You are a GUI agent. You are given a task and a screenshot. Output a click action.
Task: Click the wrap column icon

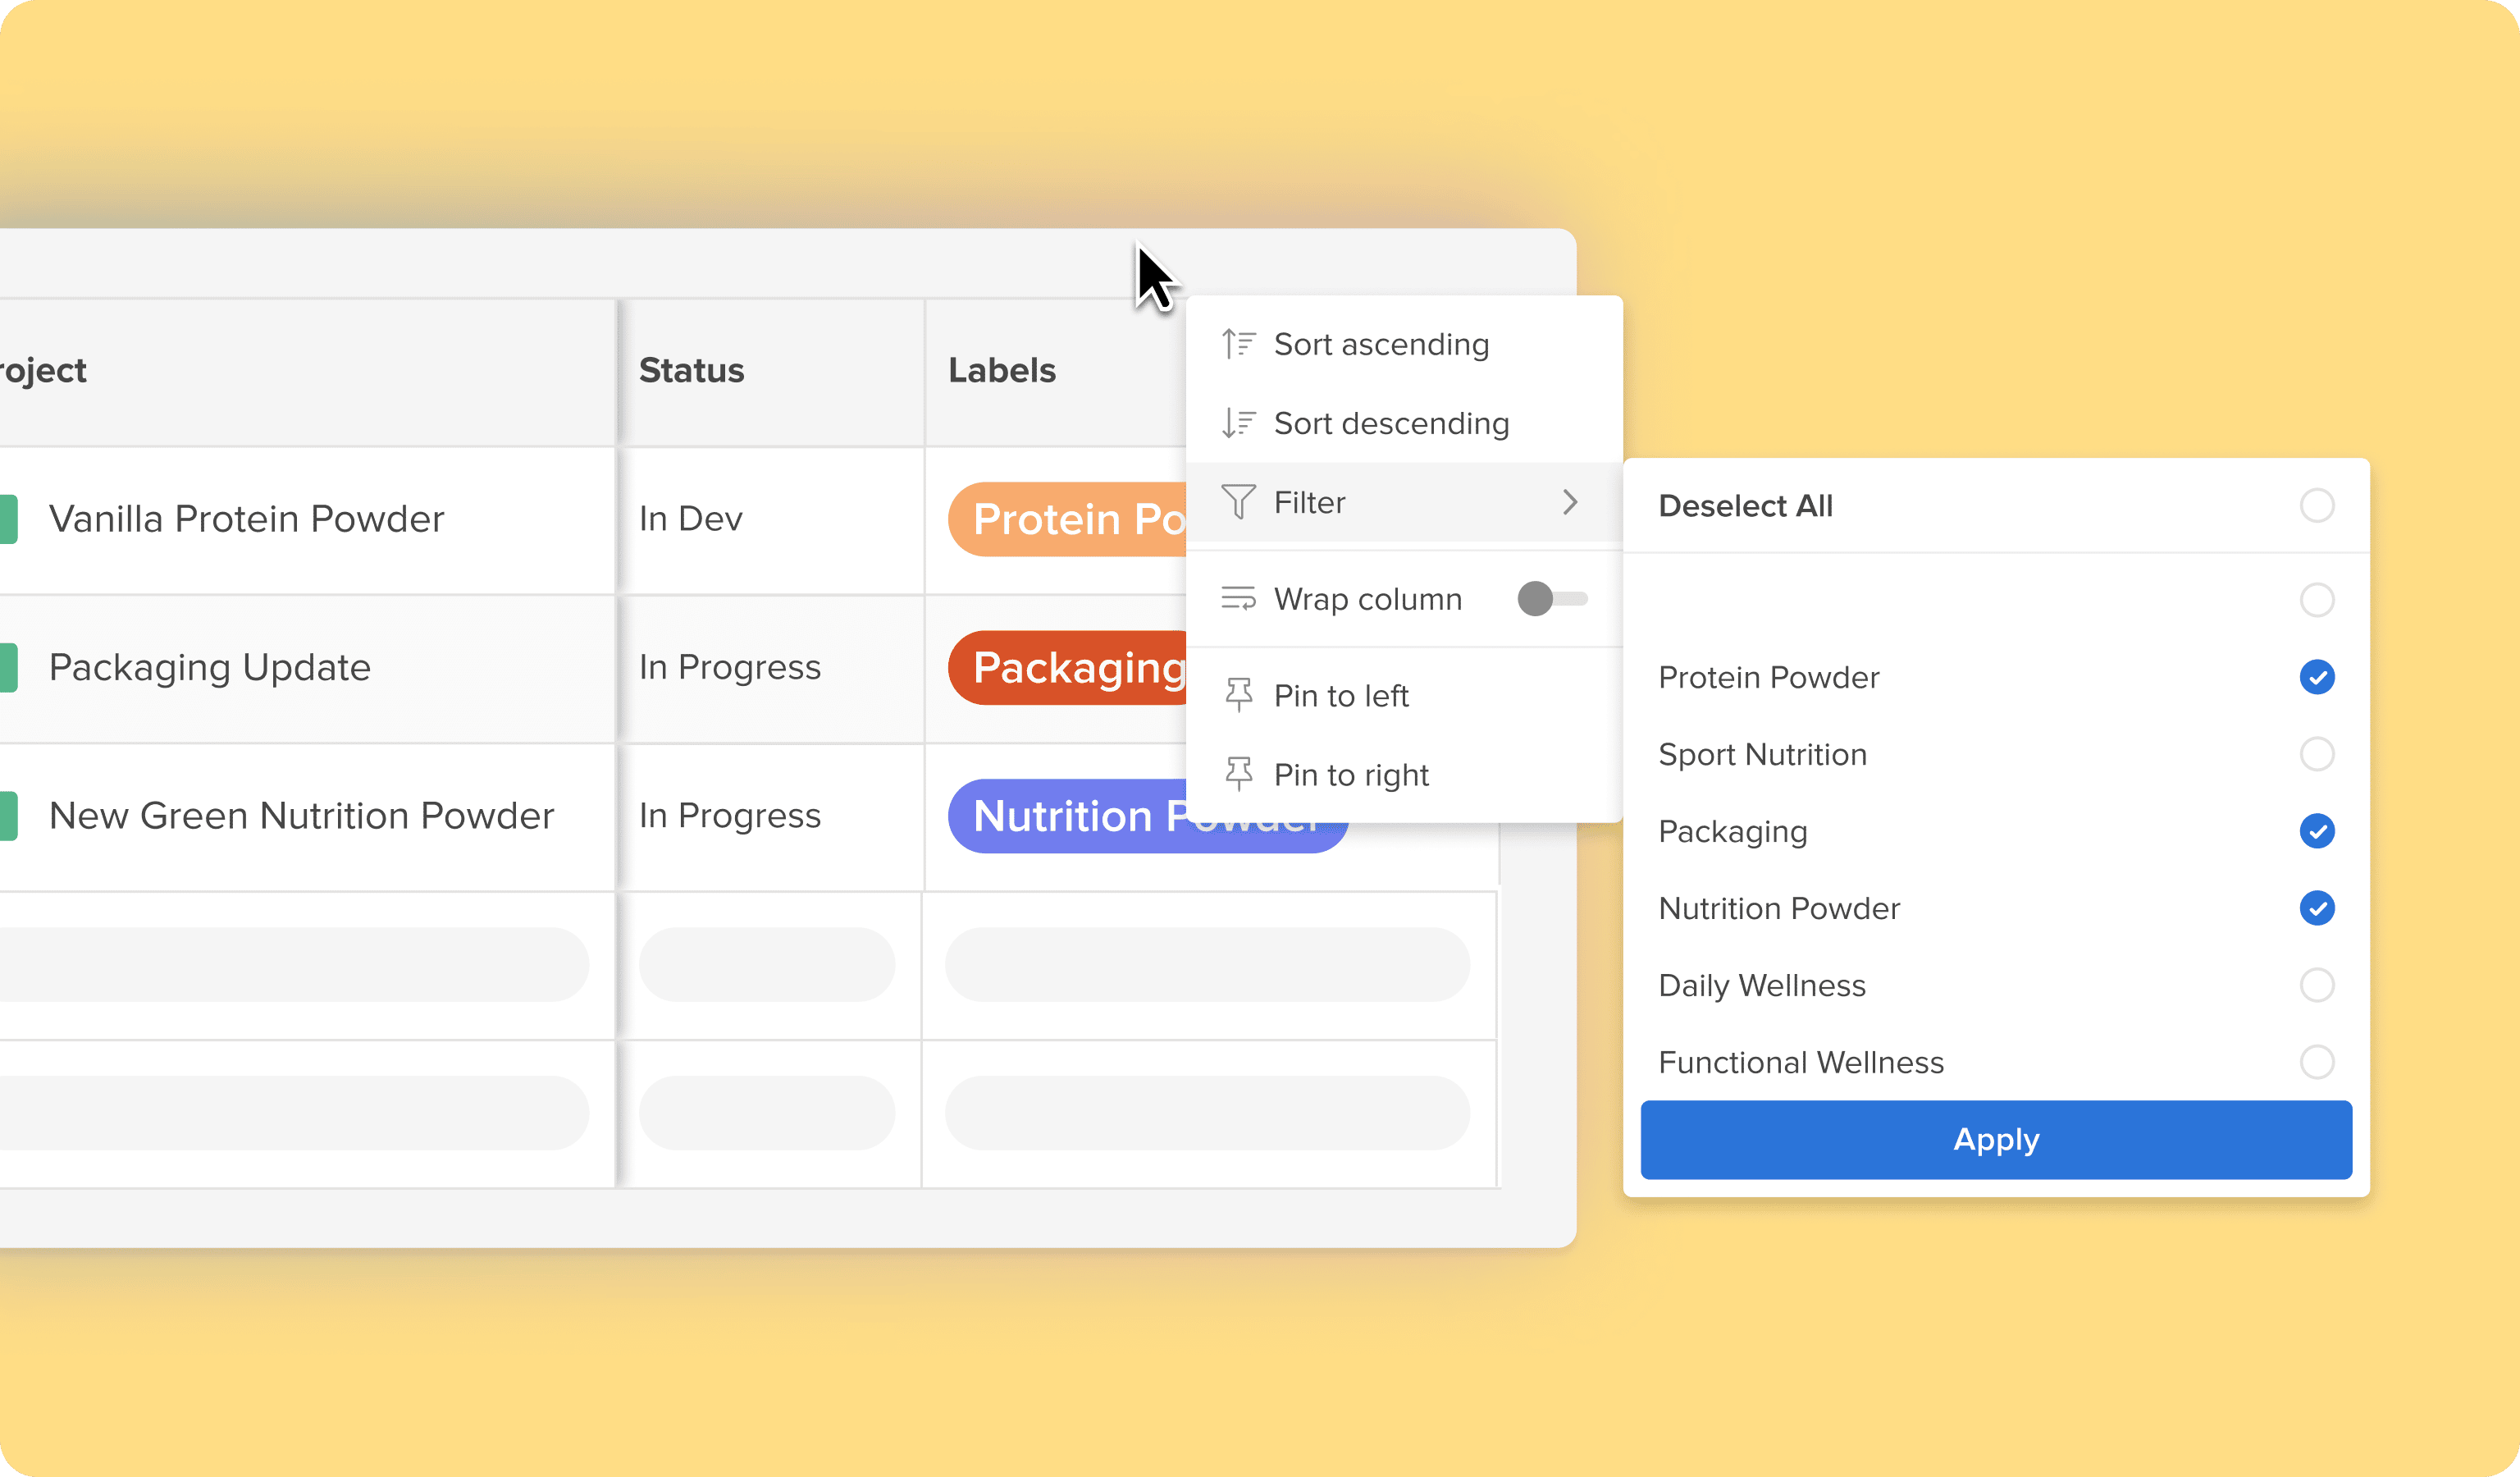(1239, 598)
